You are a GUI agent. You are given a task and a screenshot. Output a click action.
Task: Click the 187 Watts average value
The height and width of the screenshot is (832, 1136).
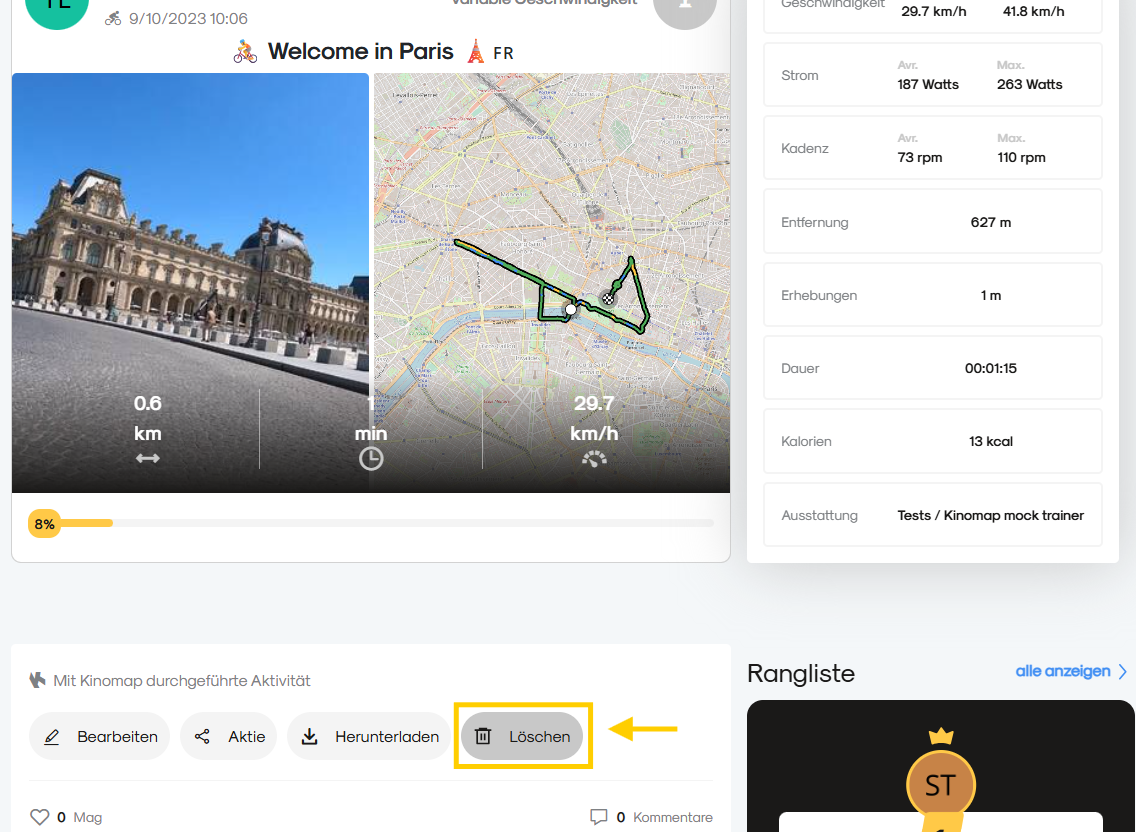(928, 84)
